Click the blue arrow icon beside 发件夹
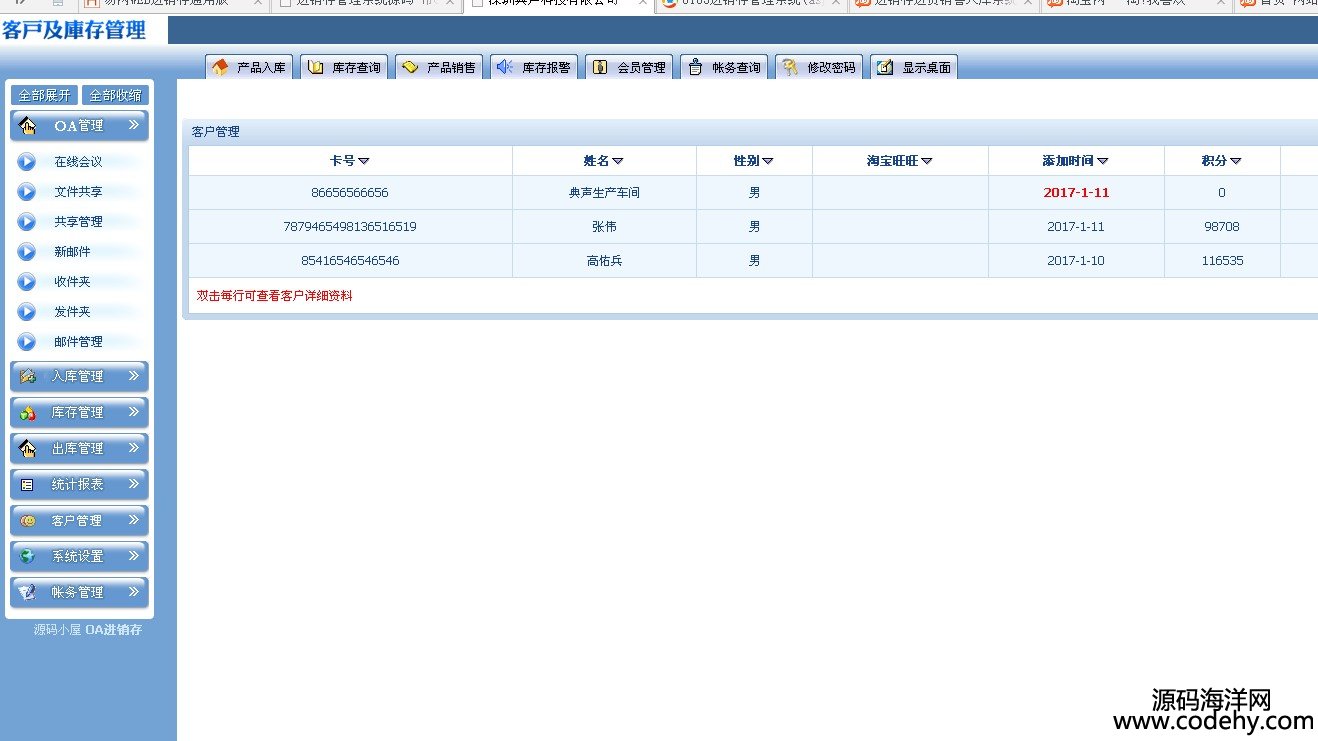 click(x=27, y=312)
